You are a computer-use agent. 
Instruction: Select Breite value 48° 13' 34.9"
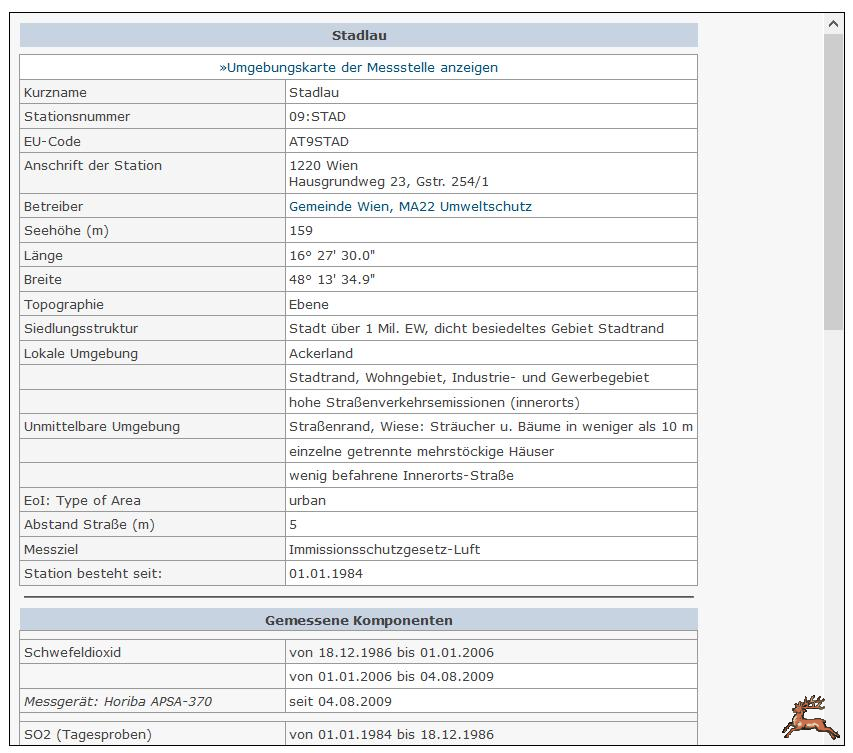tap(332, 280)
